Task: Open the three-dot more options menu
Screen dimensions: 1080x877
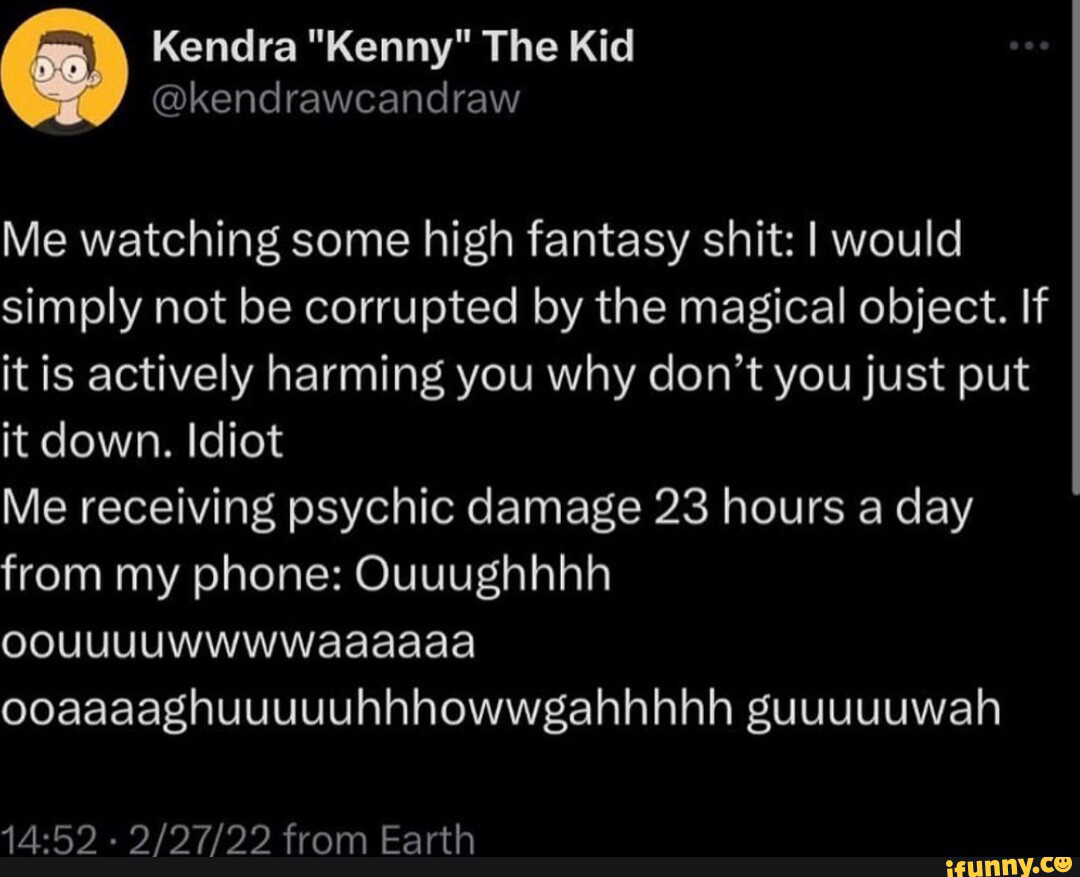Action: (x=1029, y=45)
